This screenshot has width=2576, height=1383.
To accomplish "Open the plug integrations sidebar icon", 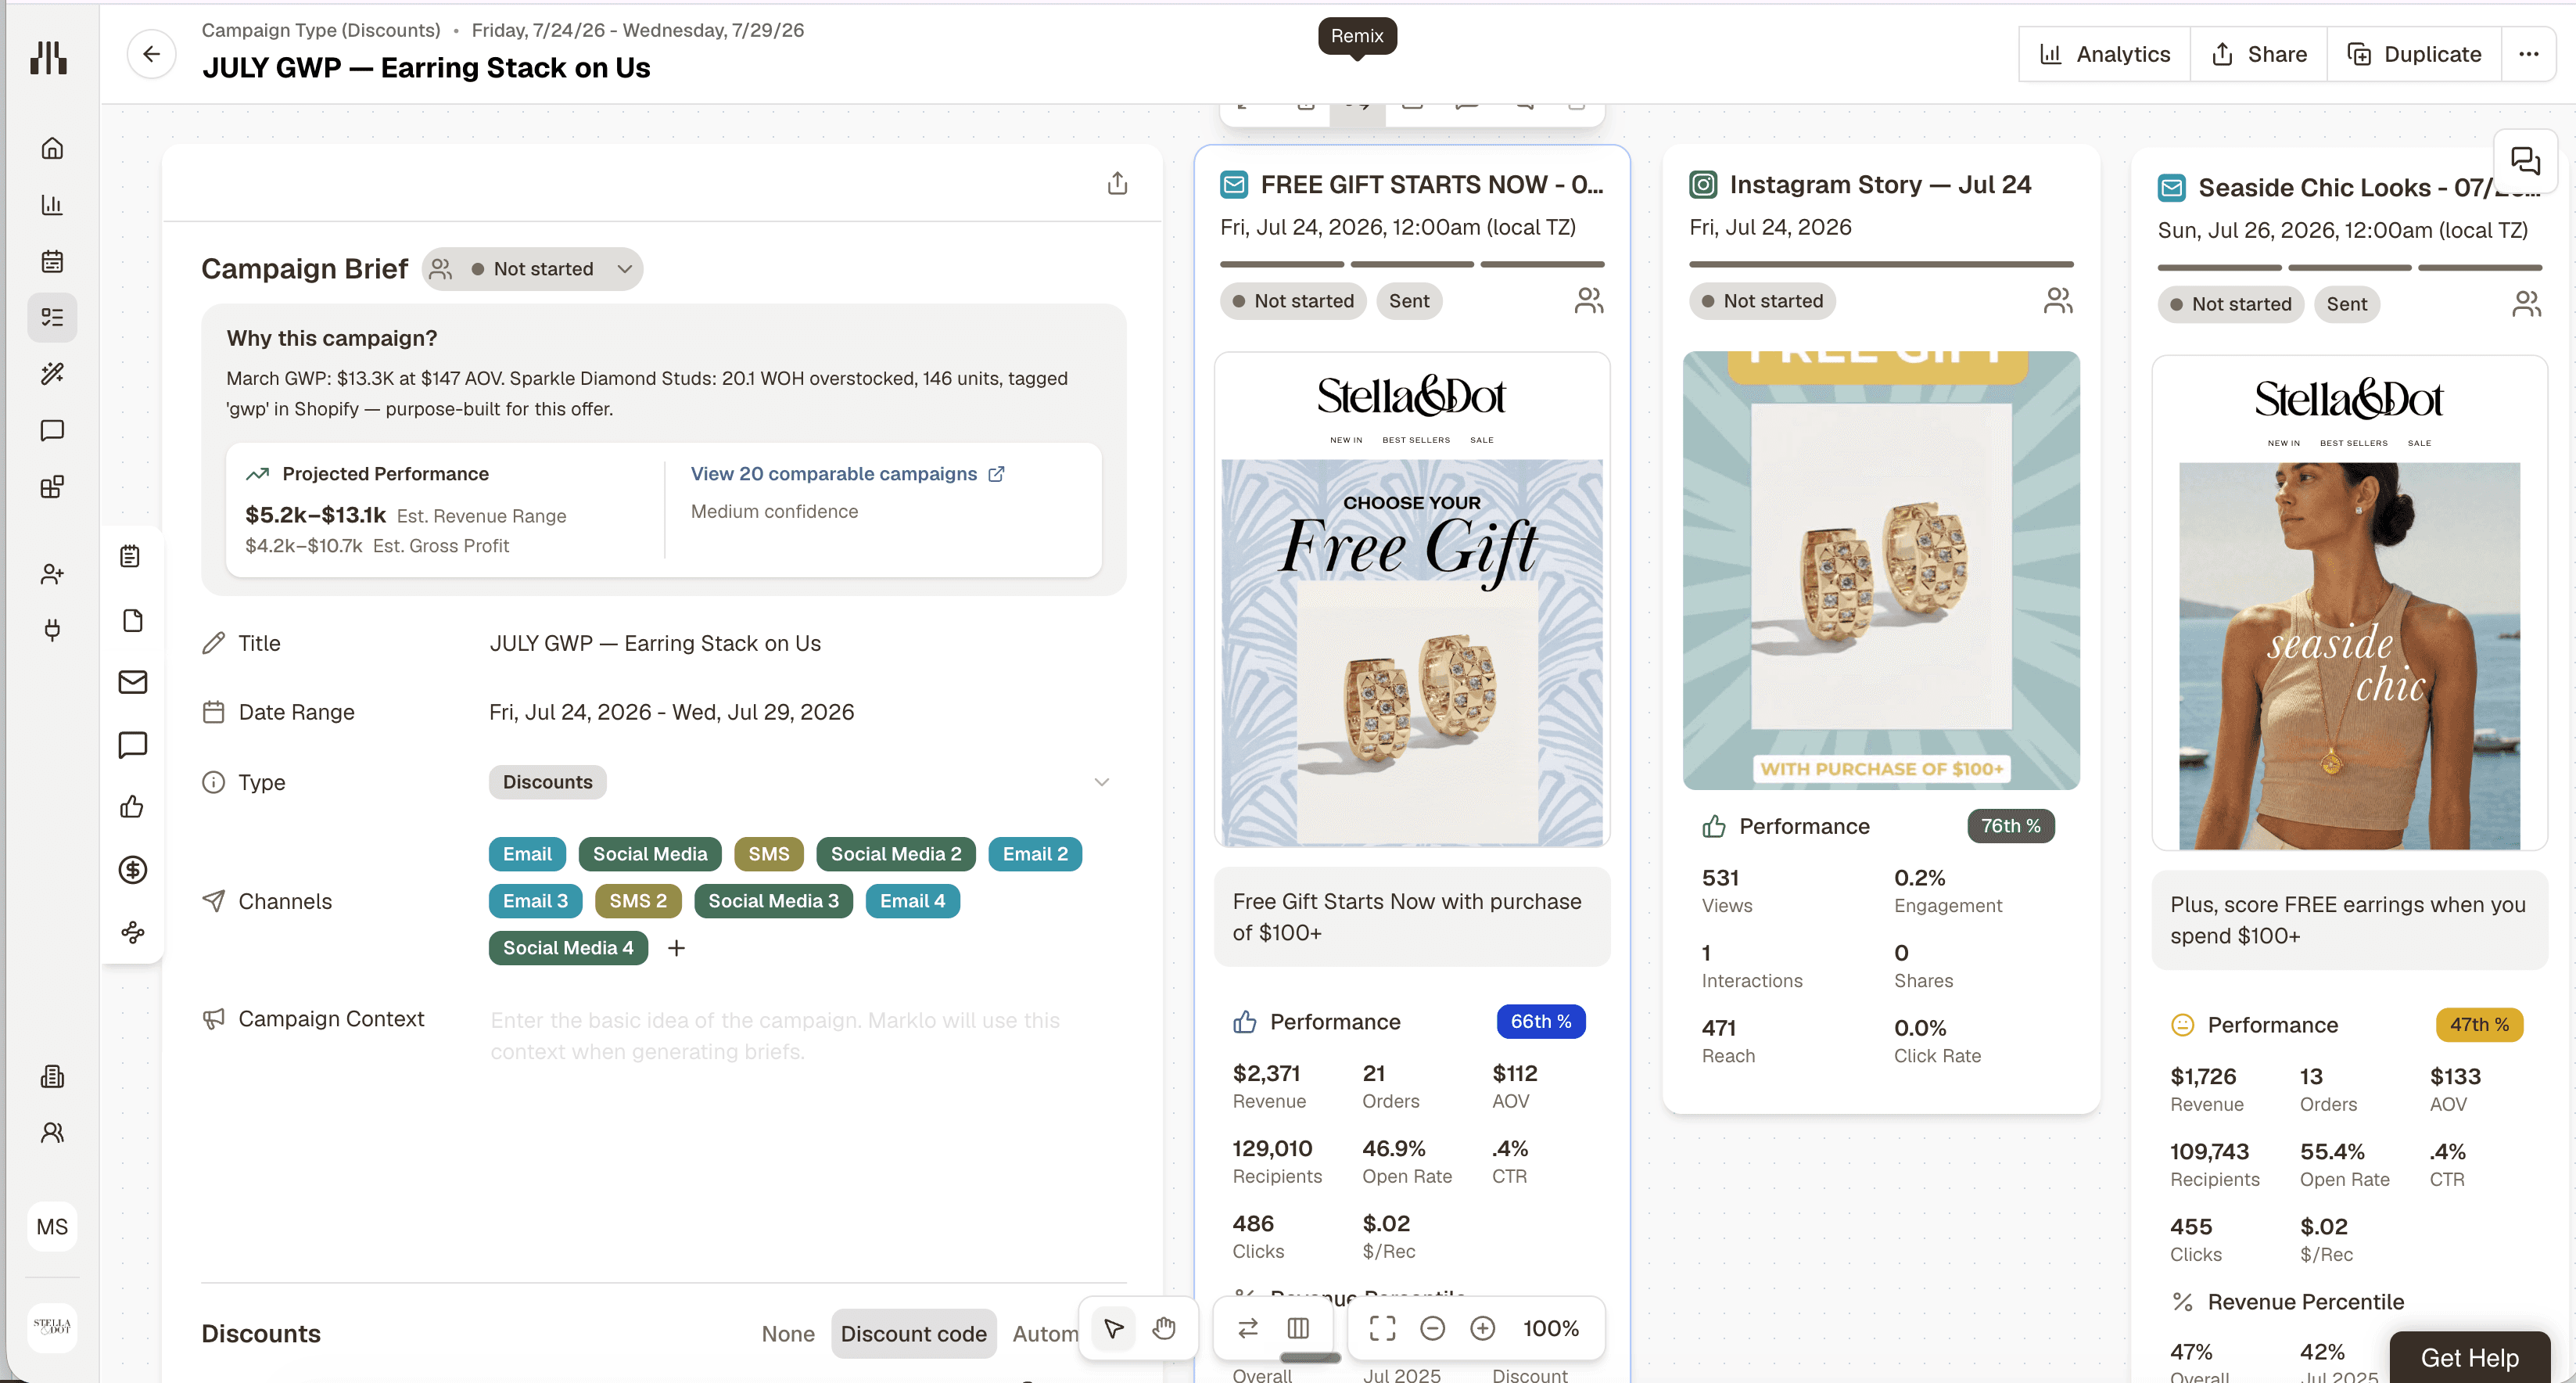I will (x=52, y=629).
